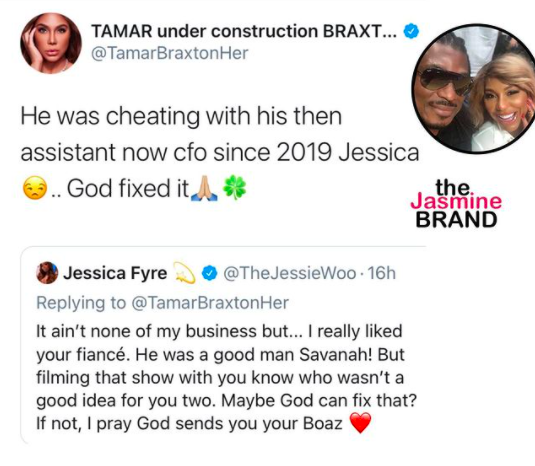Click the Jasmine Brand logo watermark
Image resolution: width=535 pixels, height=466 pixels.
pyautogui.click(x=456, y=203)
